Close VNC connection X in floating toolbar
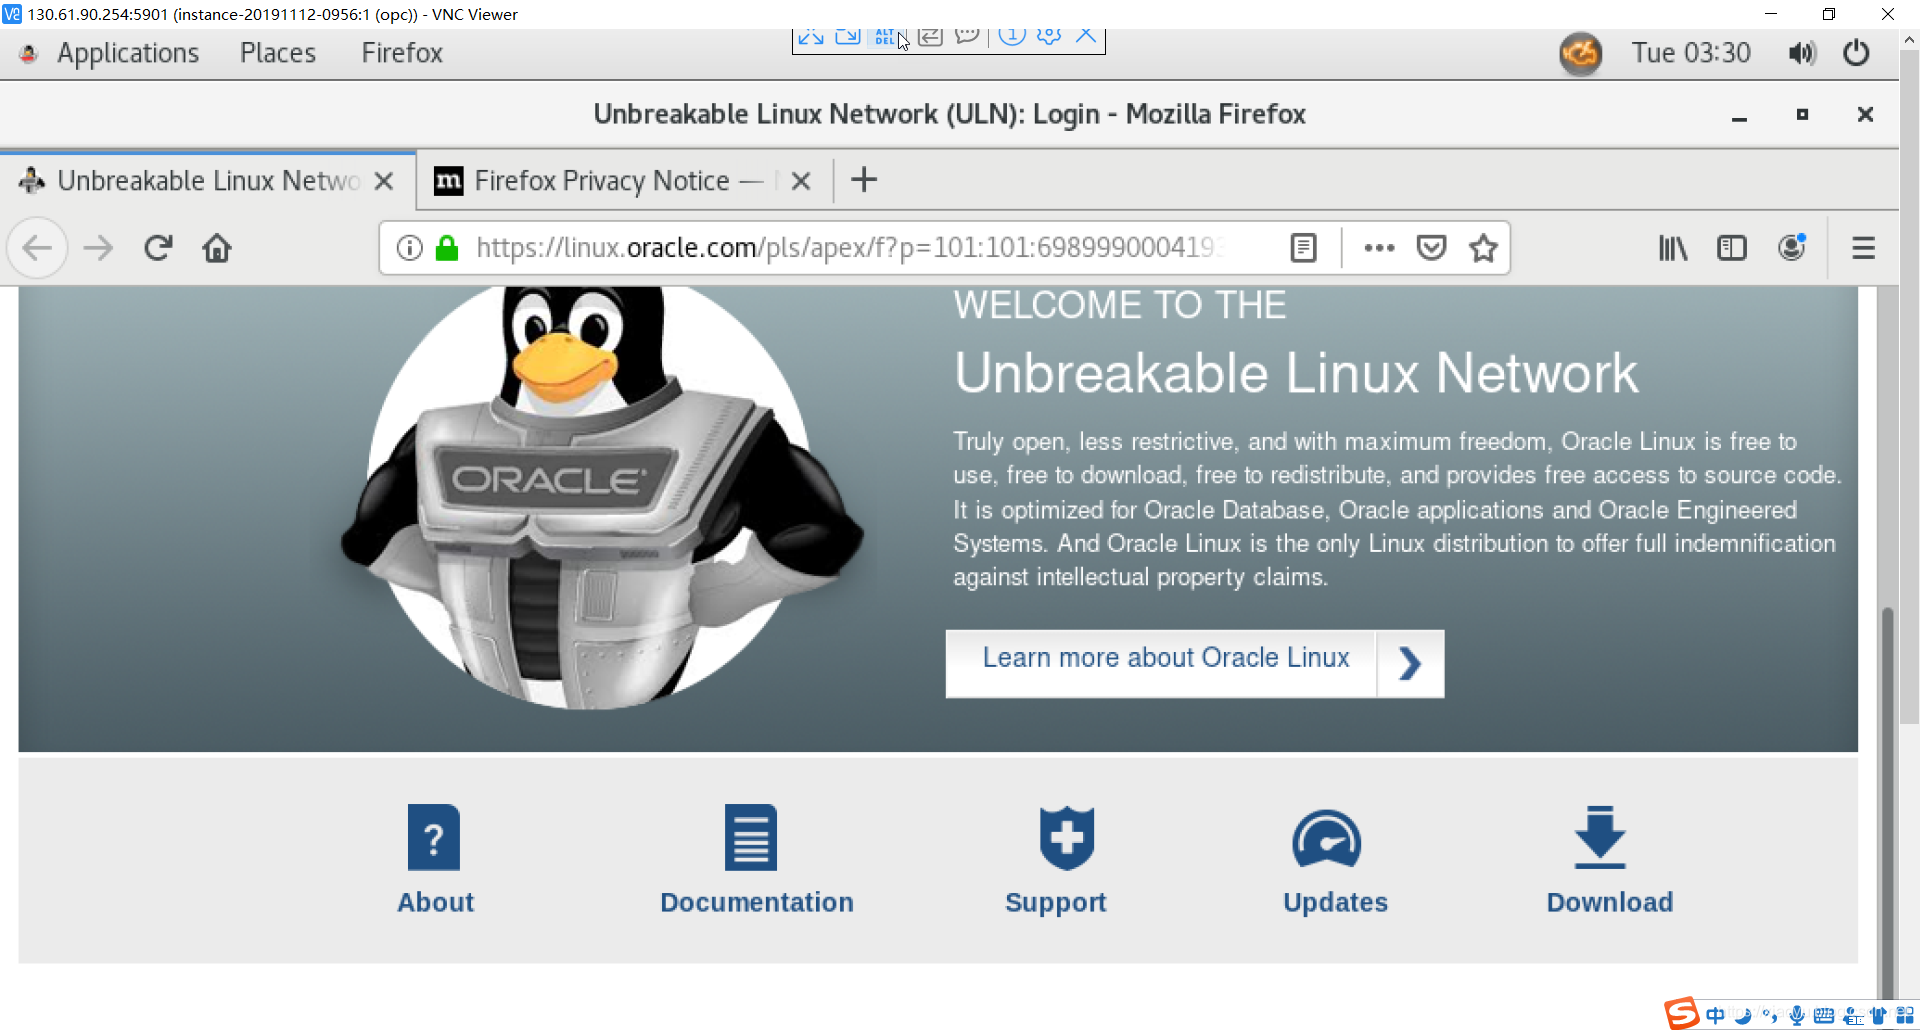 point(1086,37)
